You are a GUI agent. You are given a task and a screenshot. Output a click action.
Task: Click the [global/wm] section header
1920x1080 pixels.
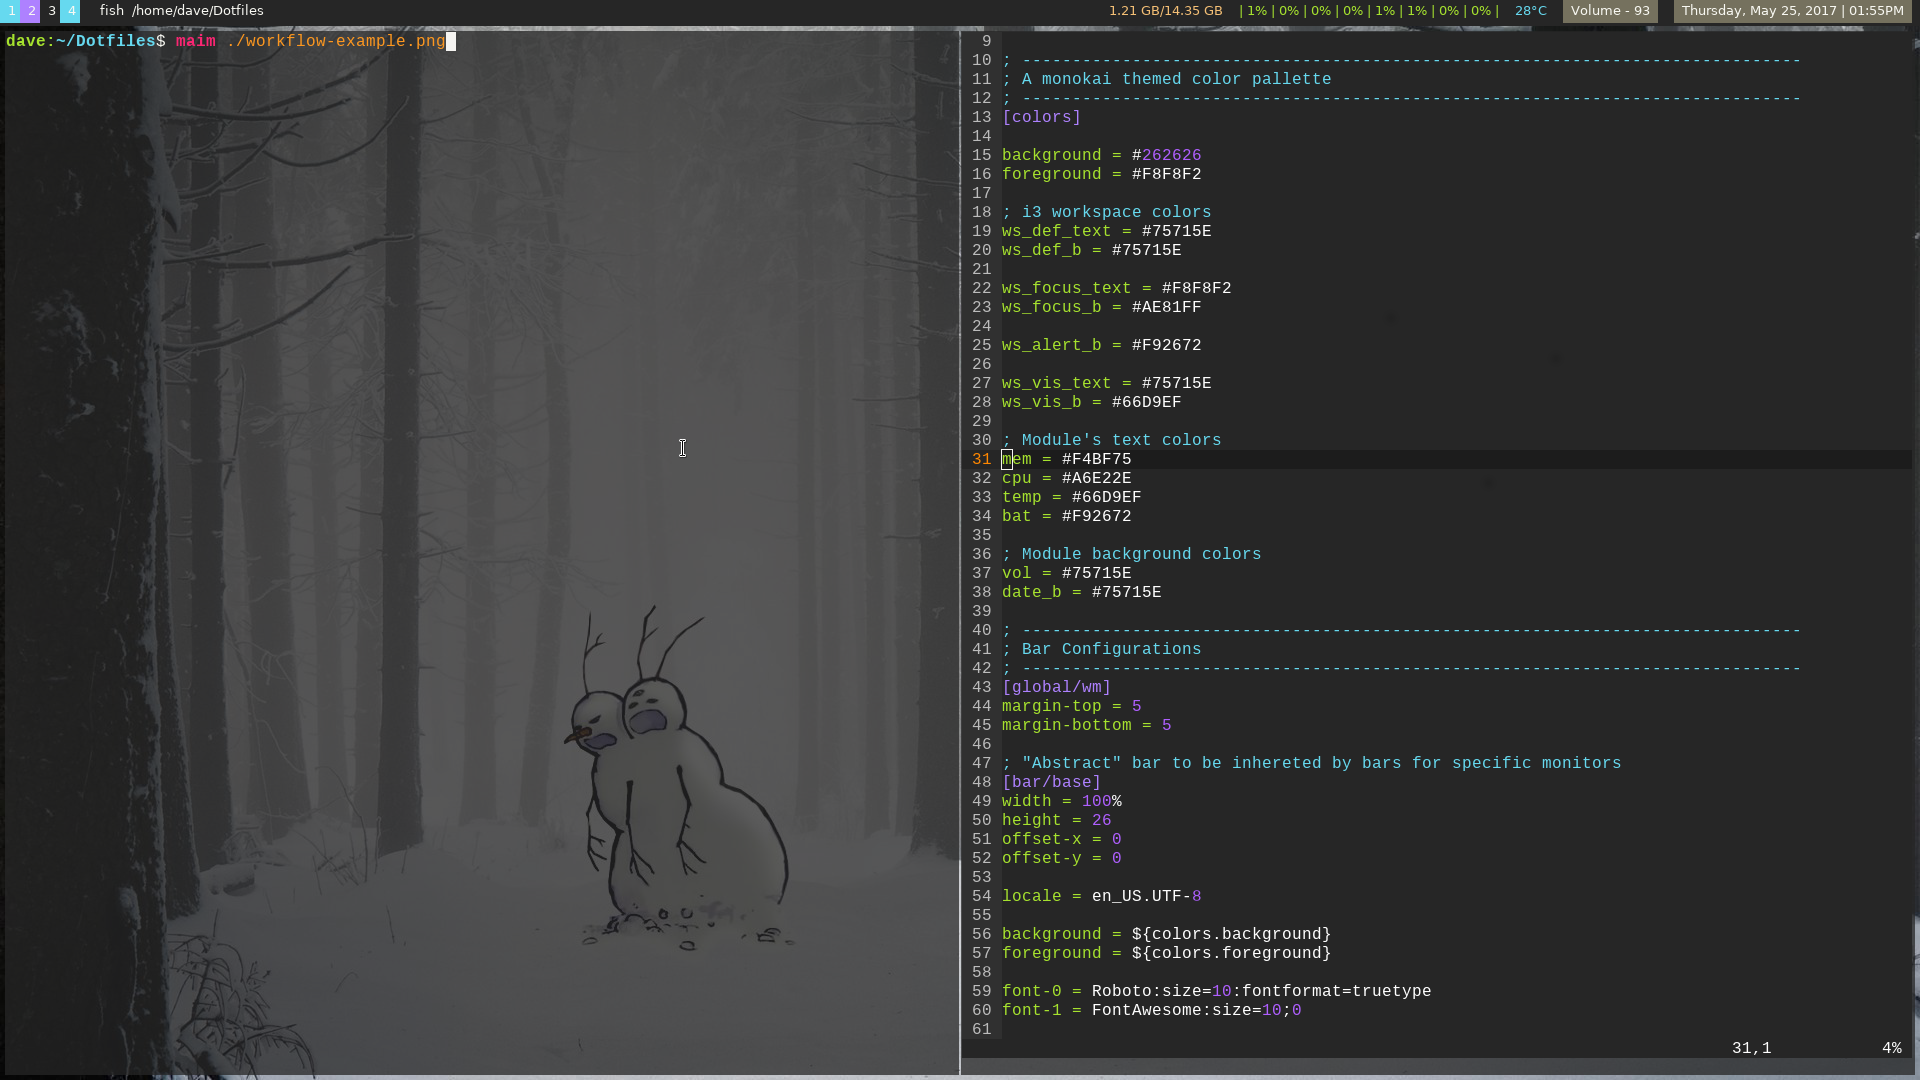click(x=1056, y=687)
